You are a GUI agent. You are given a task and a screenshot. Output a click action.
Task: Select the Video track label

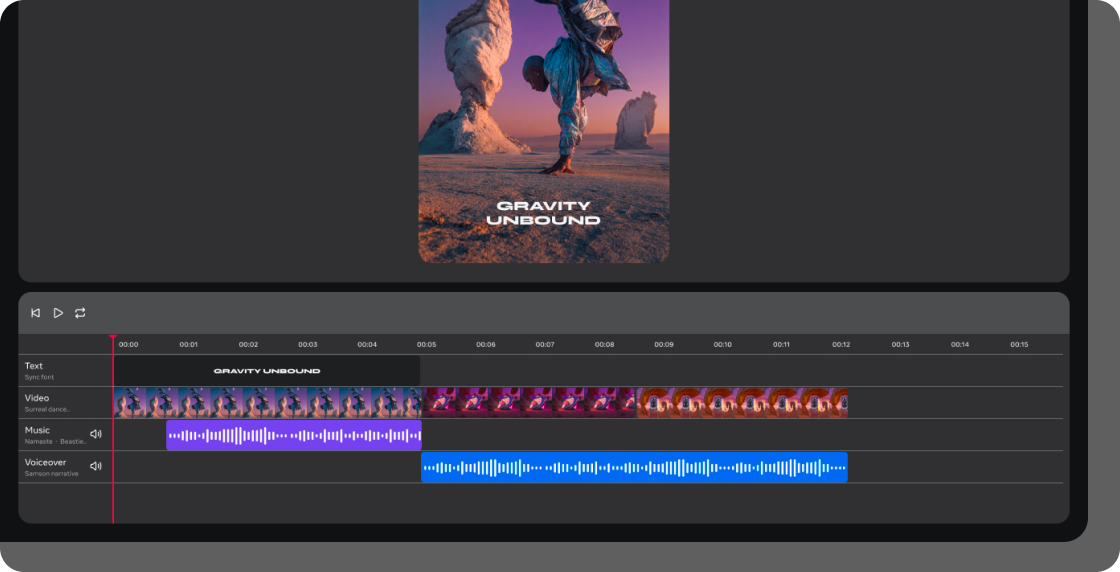click(x=37, y=398)
